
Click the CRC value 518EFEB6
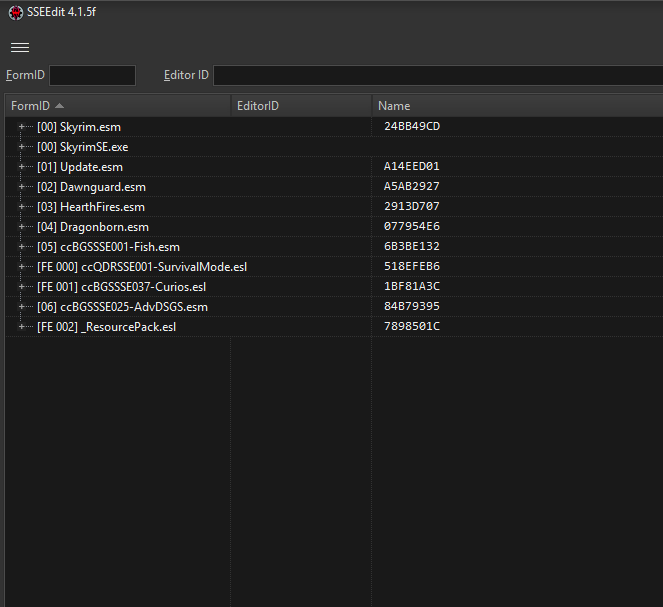[412, 266]
